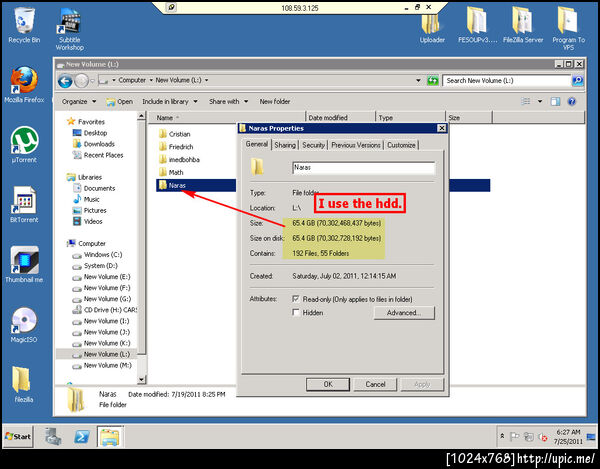The image size is (600, 469).
Task: Click the New folder toolbar button
Action: [275, 101]
